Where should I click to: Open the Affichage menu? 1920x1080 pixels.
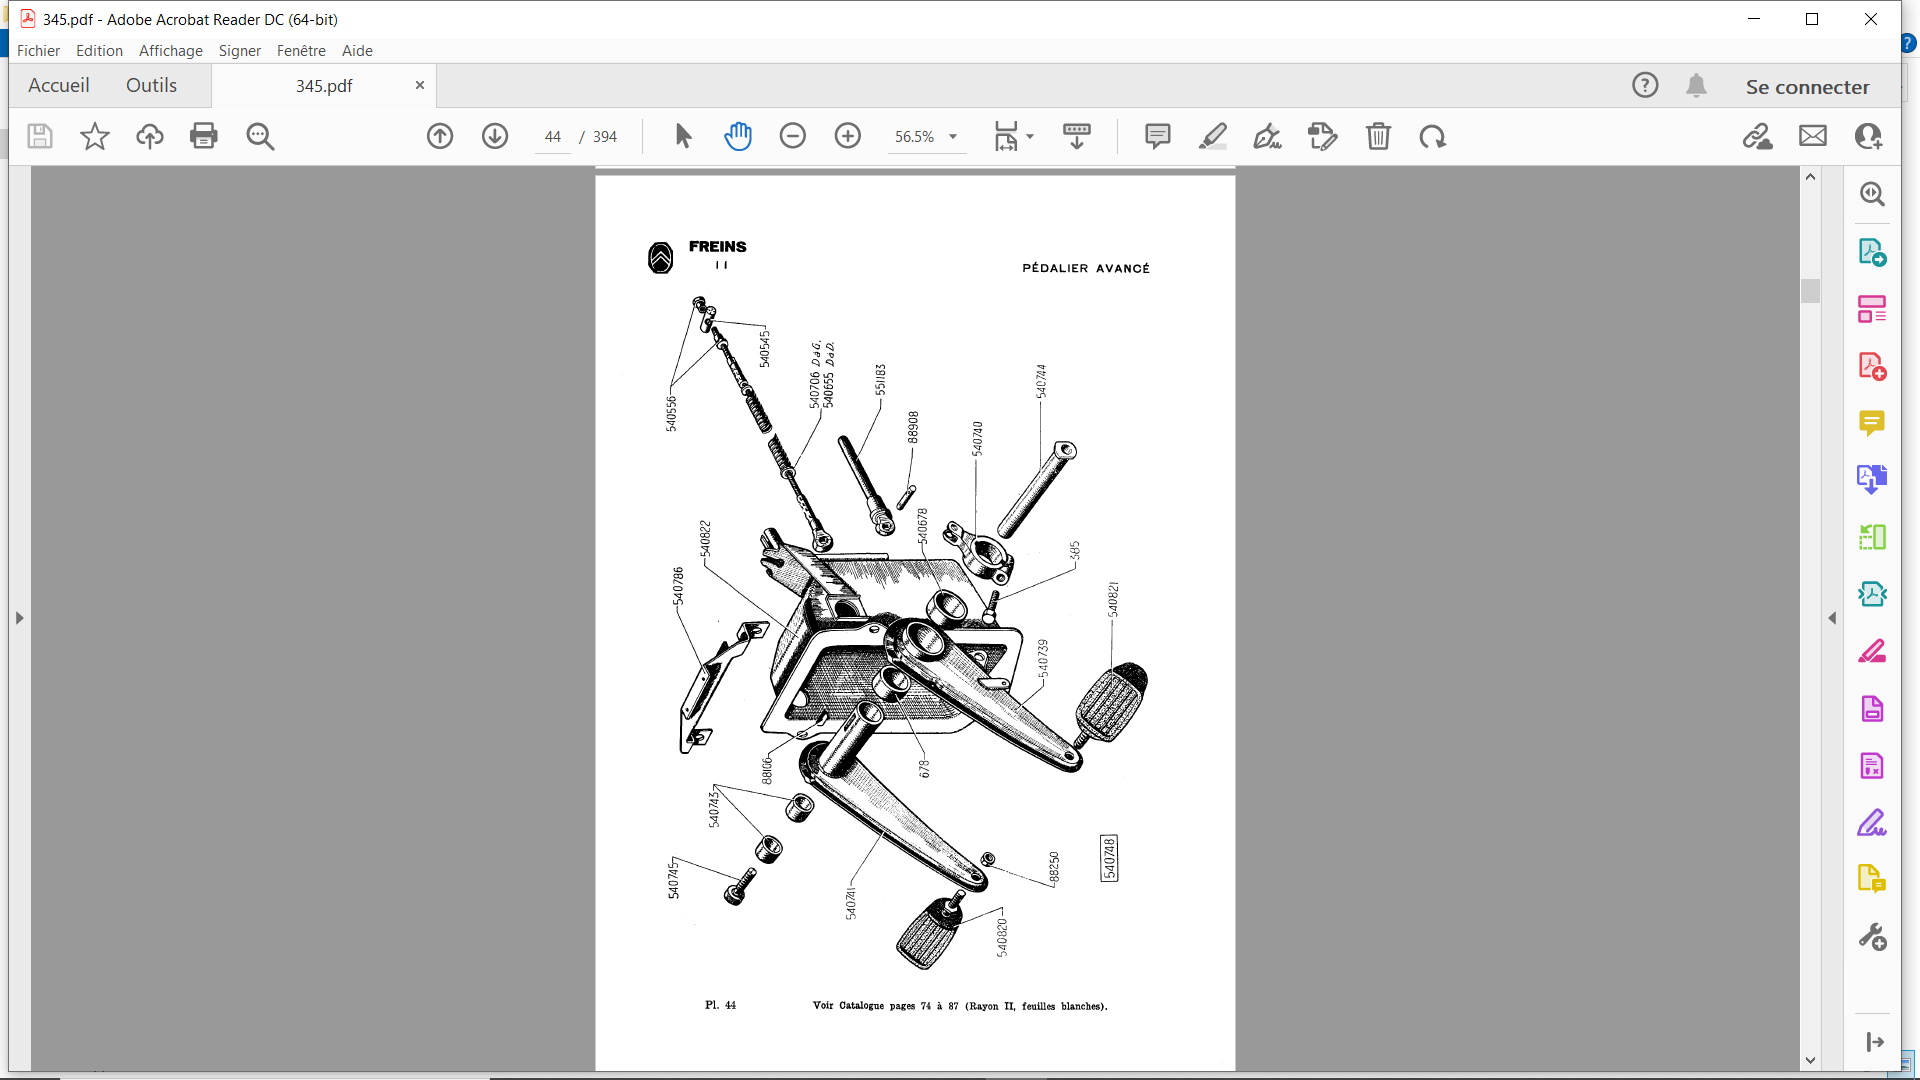tap(170, 51)
